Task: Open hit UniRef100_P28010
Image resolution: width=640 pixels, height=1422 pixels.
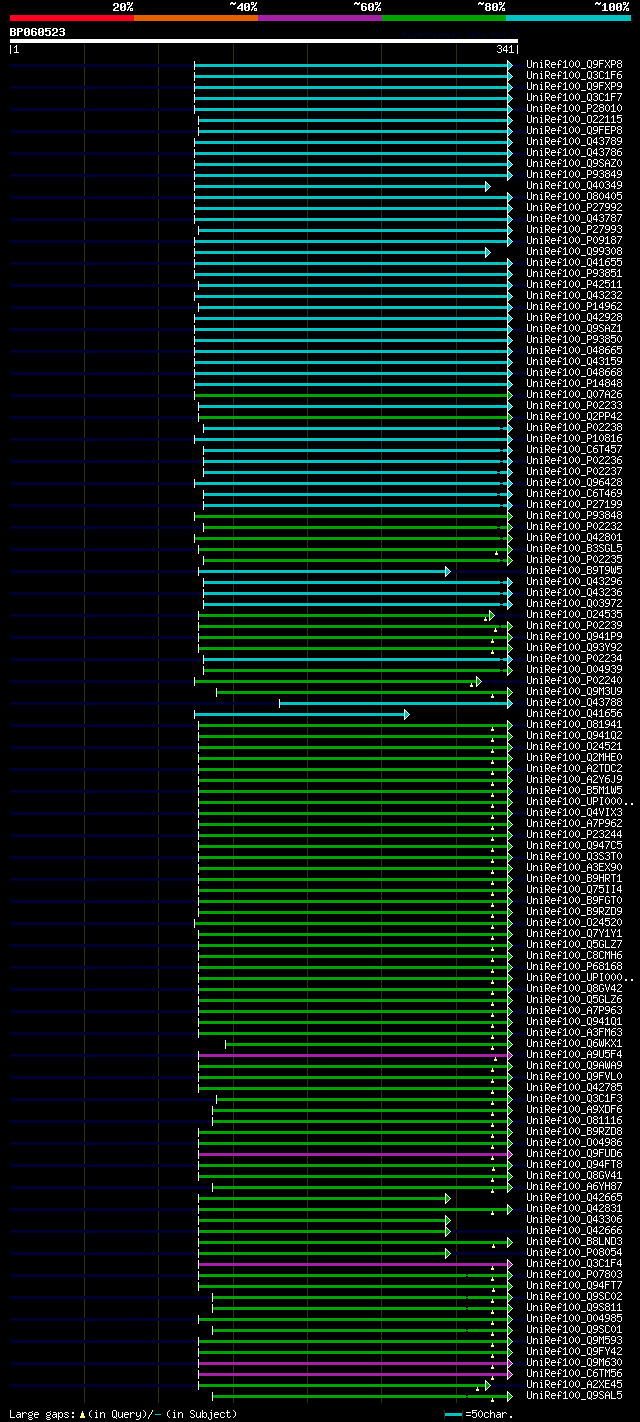Action: (x=574, y=109)
